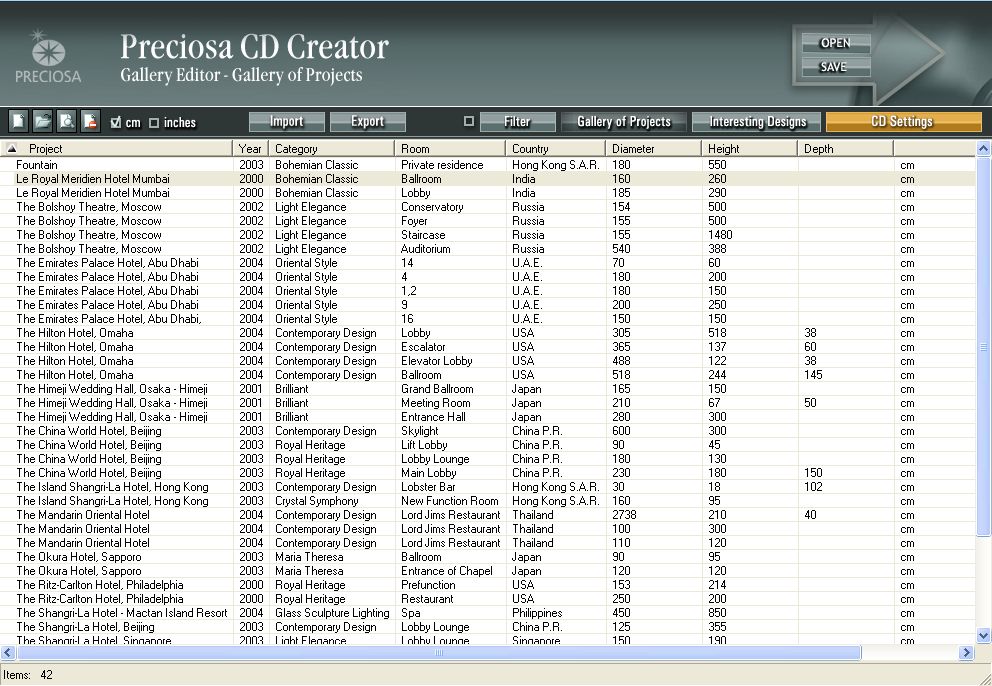Click the delete item icon with red minus
Image resolution: width=992 pixels, height=686 pixels.
tap(90, 120)
